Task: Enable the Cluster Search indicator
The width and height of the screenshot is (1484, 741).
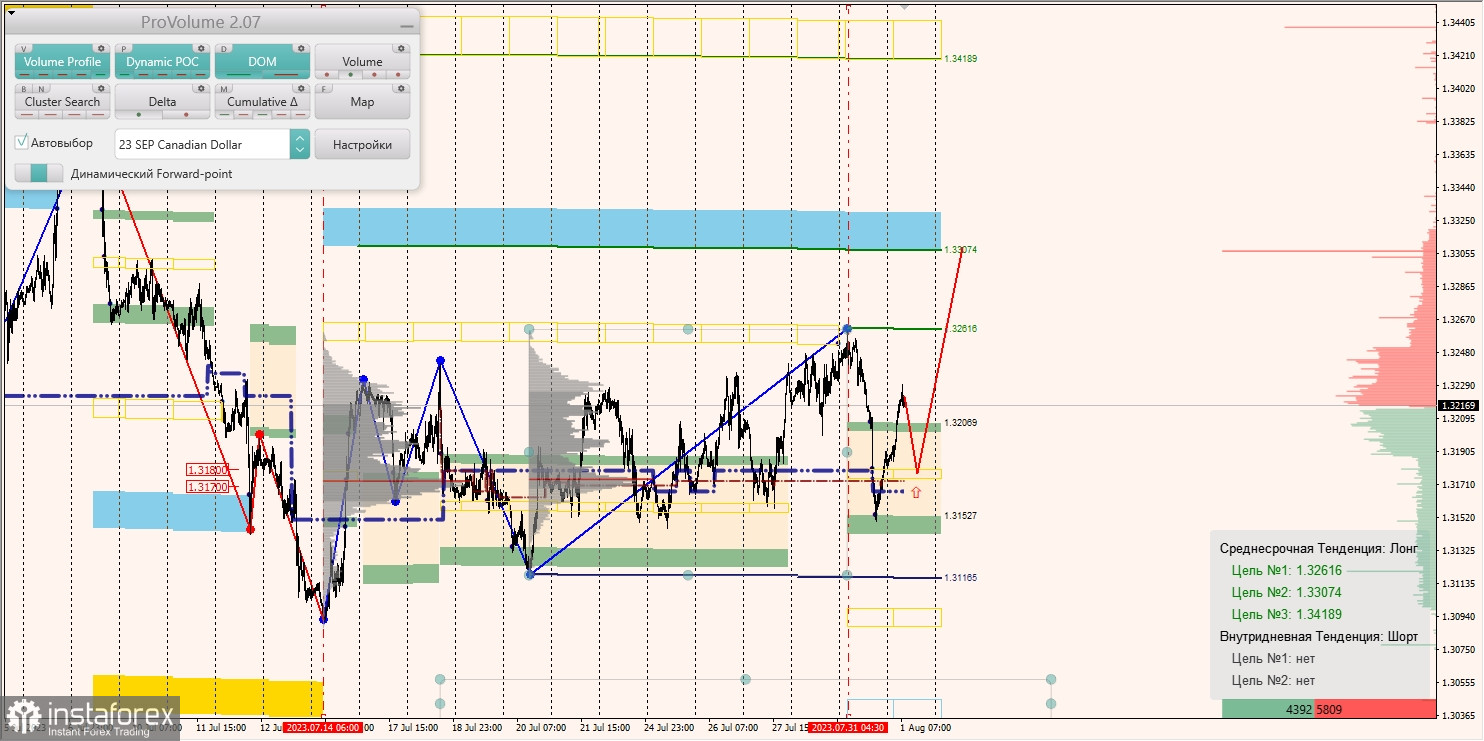Action: tap(62, 101)
